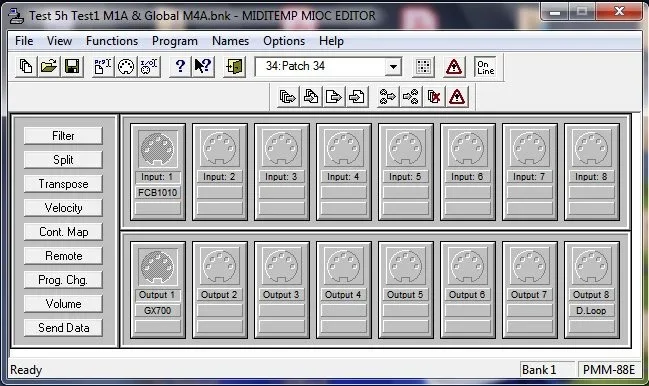The height and width of the screenshot is (386, 649).
Task: Click the Split button
Action: [x=63, y=160]
